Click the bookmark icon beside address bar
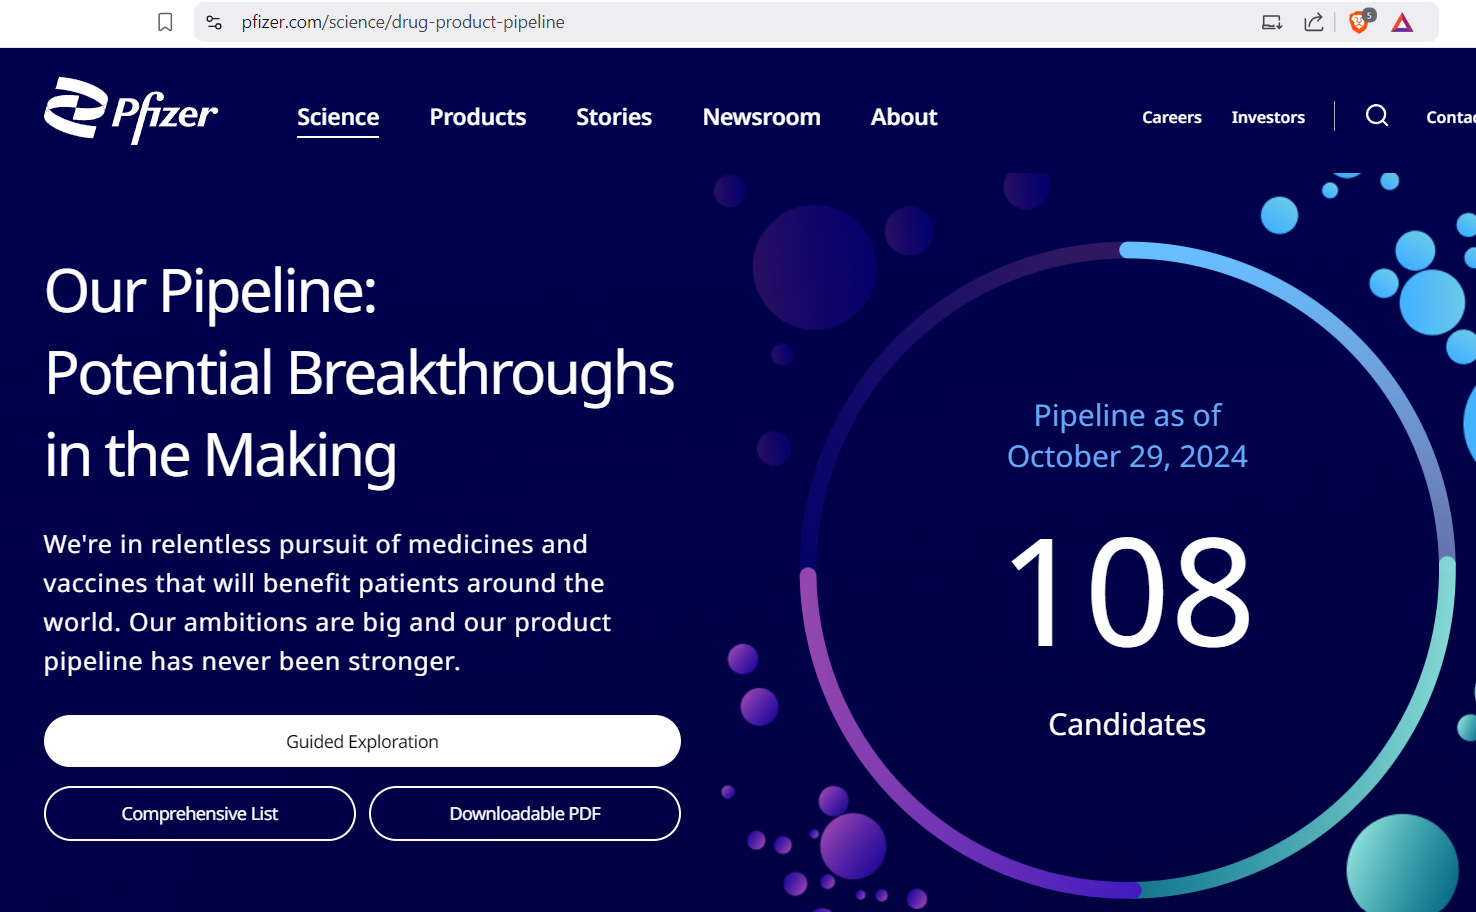 [x=166, y=22]
